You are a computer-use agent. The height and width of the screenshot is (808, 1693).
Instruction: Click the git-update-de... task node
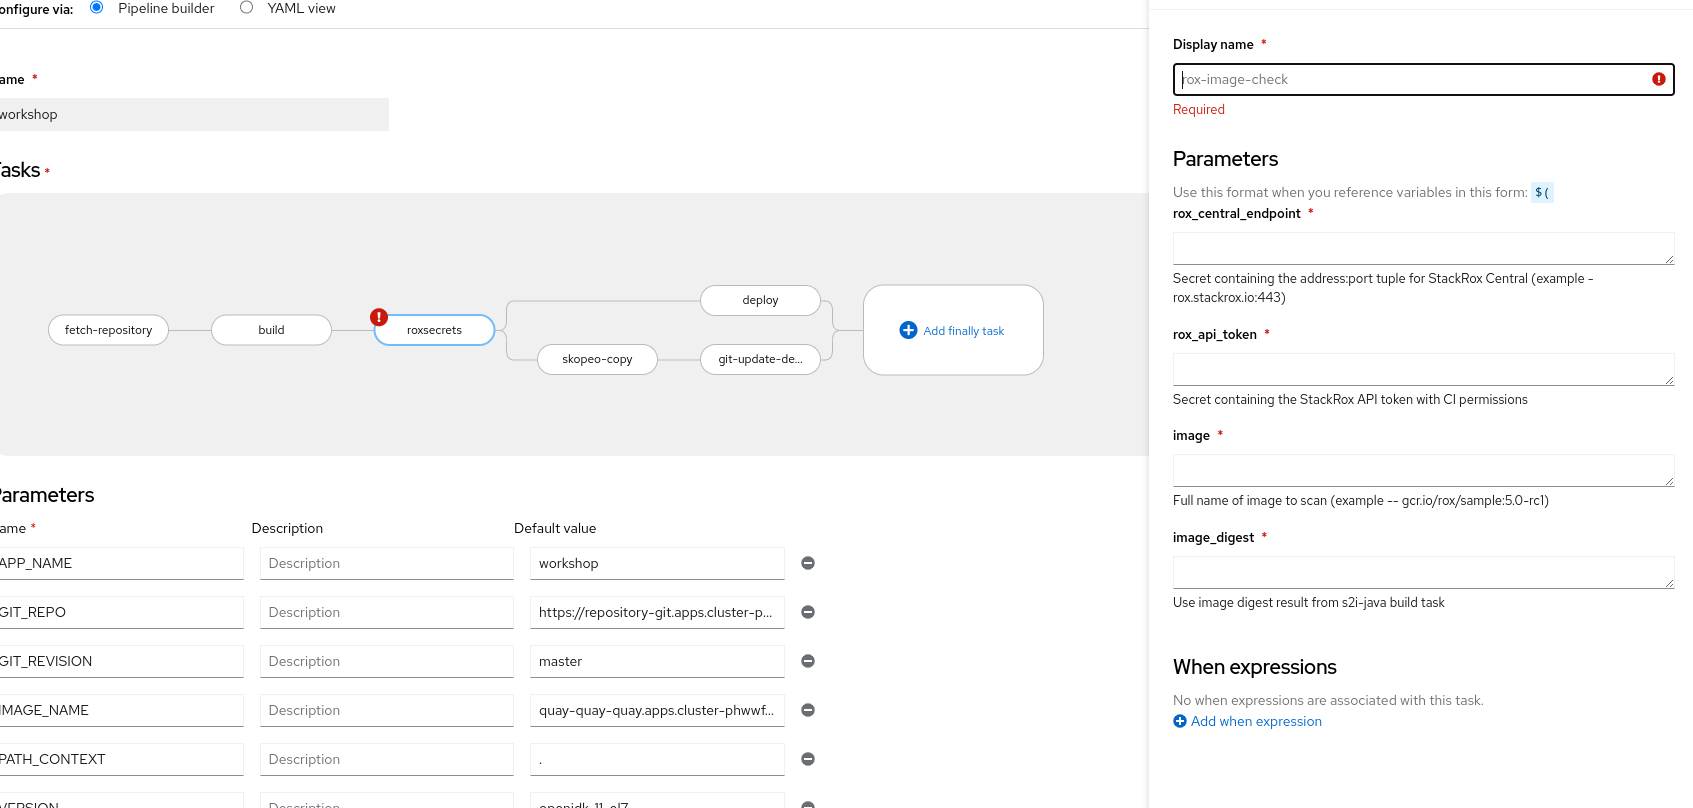coord(760,359)
